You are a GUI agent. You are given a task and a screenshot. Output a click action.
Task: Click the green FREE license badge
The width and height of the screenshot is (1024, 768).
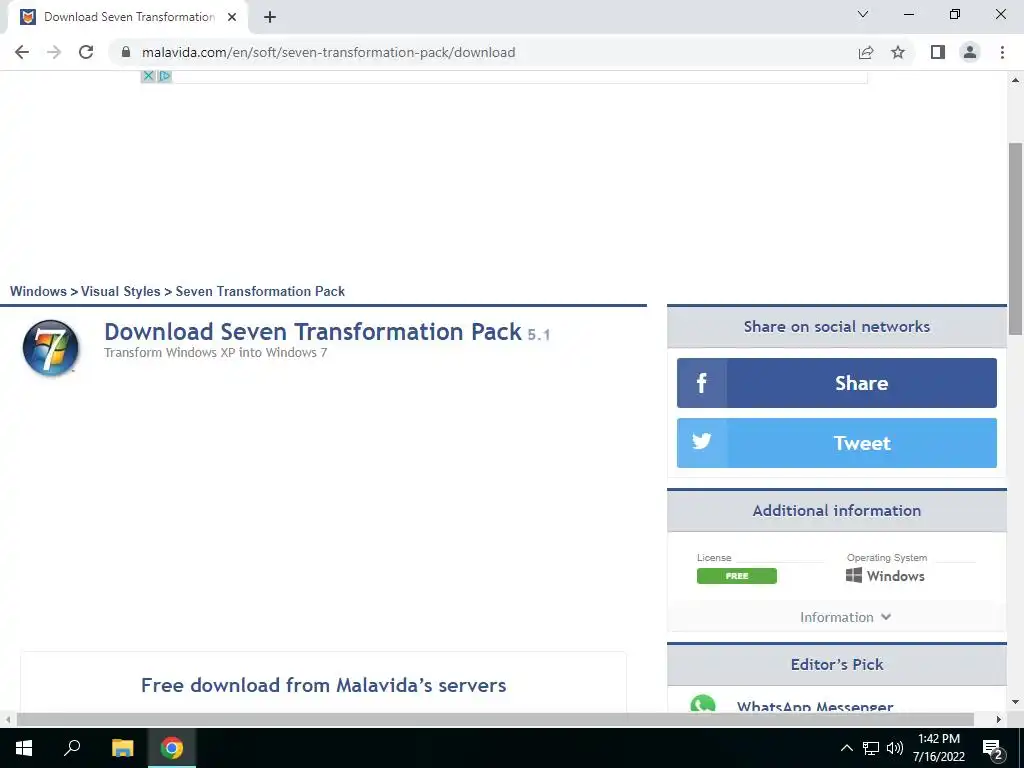737,576
